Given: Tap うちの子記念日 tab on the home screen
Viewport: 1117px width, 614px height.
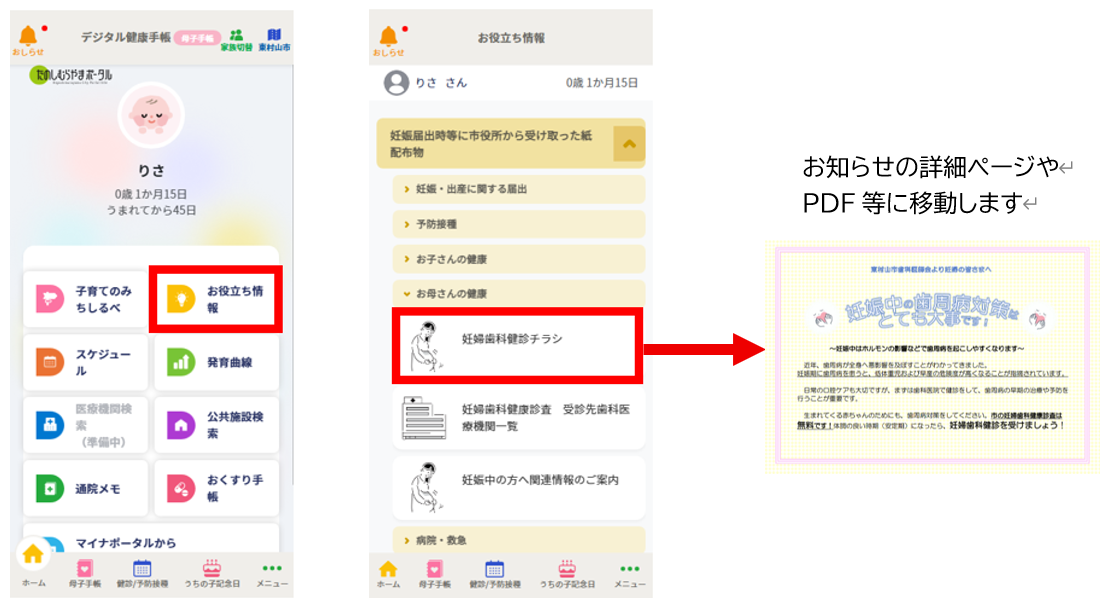Looking at the screenshot, I should [211, 574].
